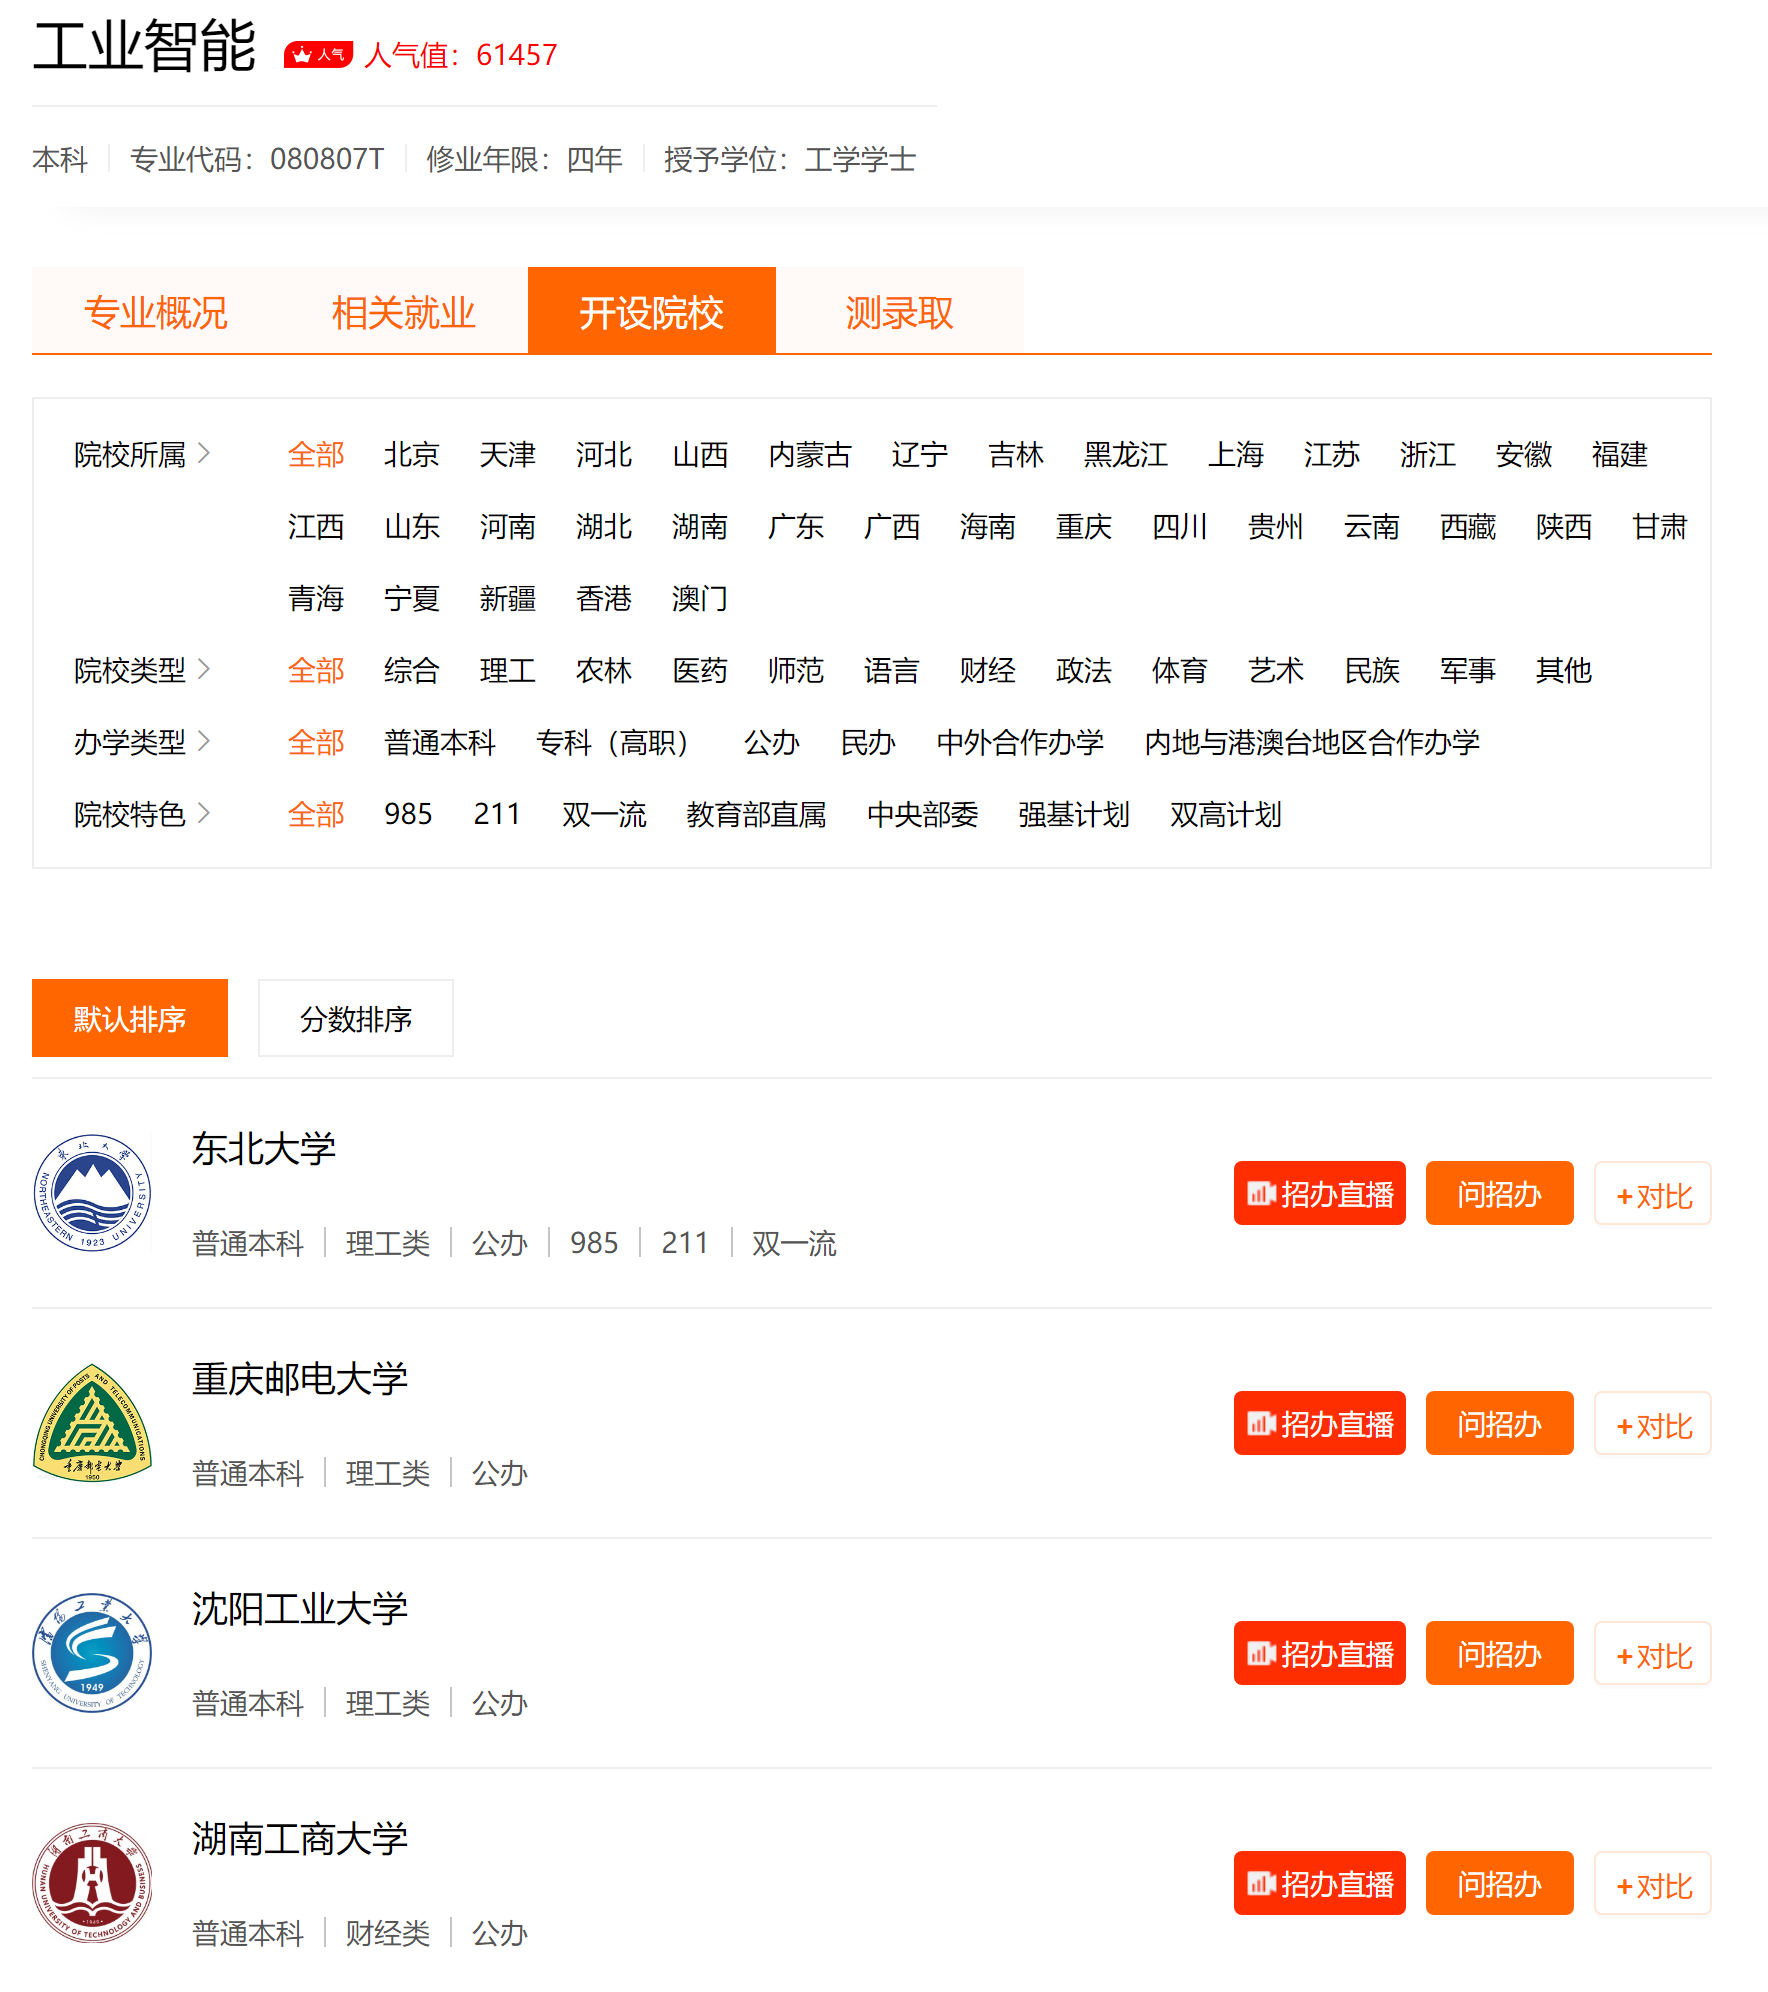Select 全部 in 院校特色 row
The image size is (1768, 1992).
point(316,814)
